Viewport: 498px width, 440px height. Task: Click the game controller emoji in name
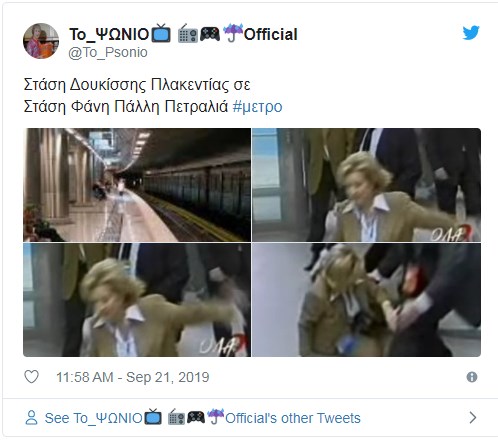(x=210, y=34)
